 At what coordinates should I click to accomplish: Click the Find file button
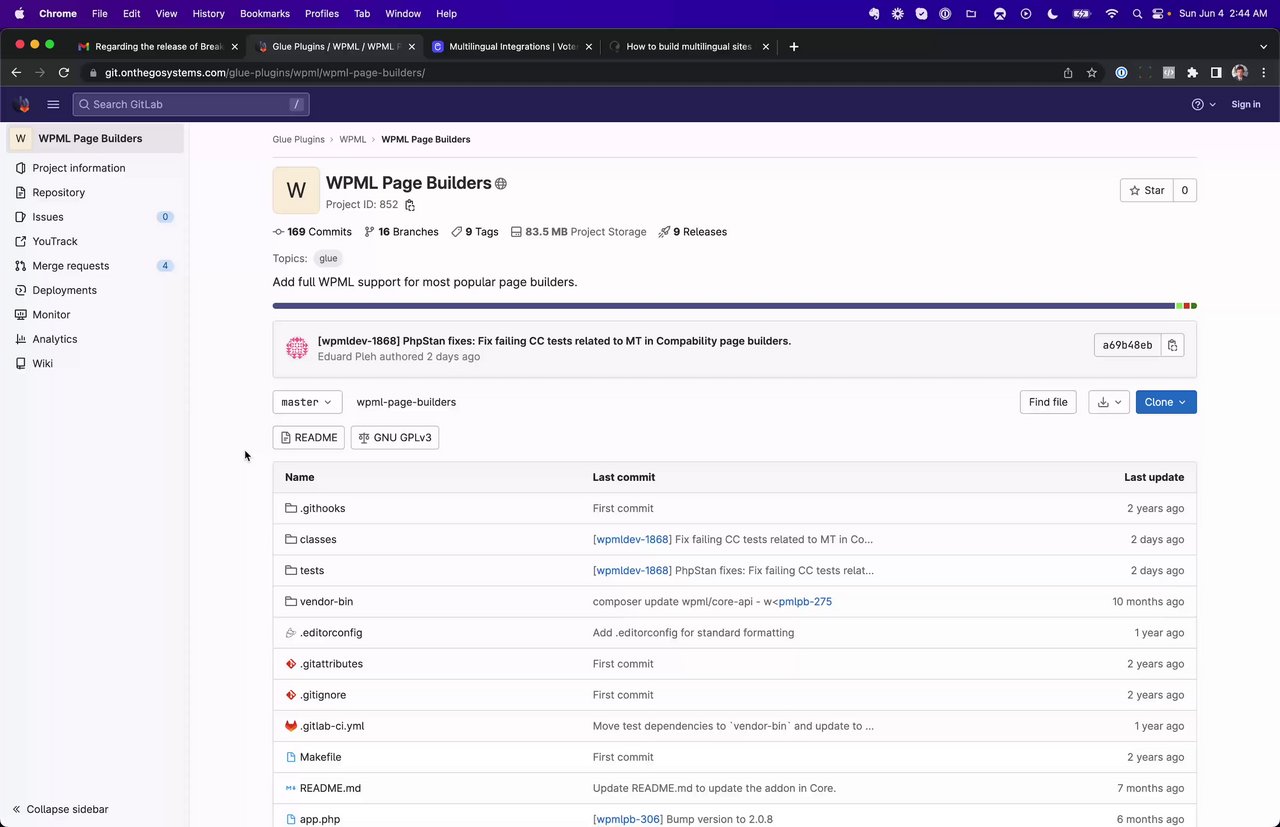[1047, 402]
